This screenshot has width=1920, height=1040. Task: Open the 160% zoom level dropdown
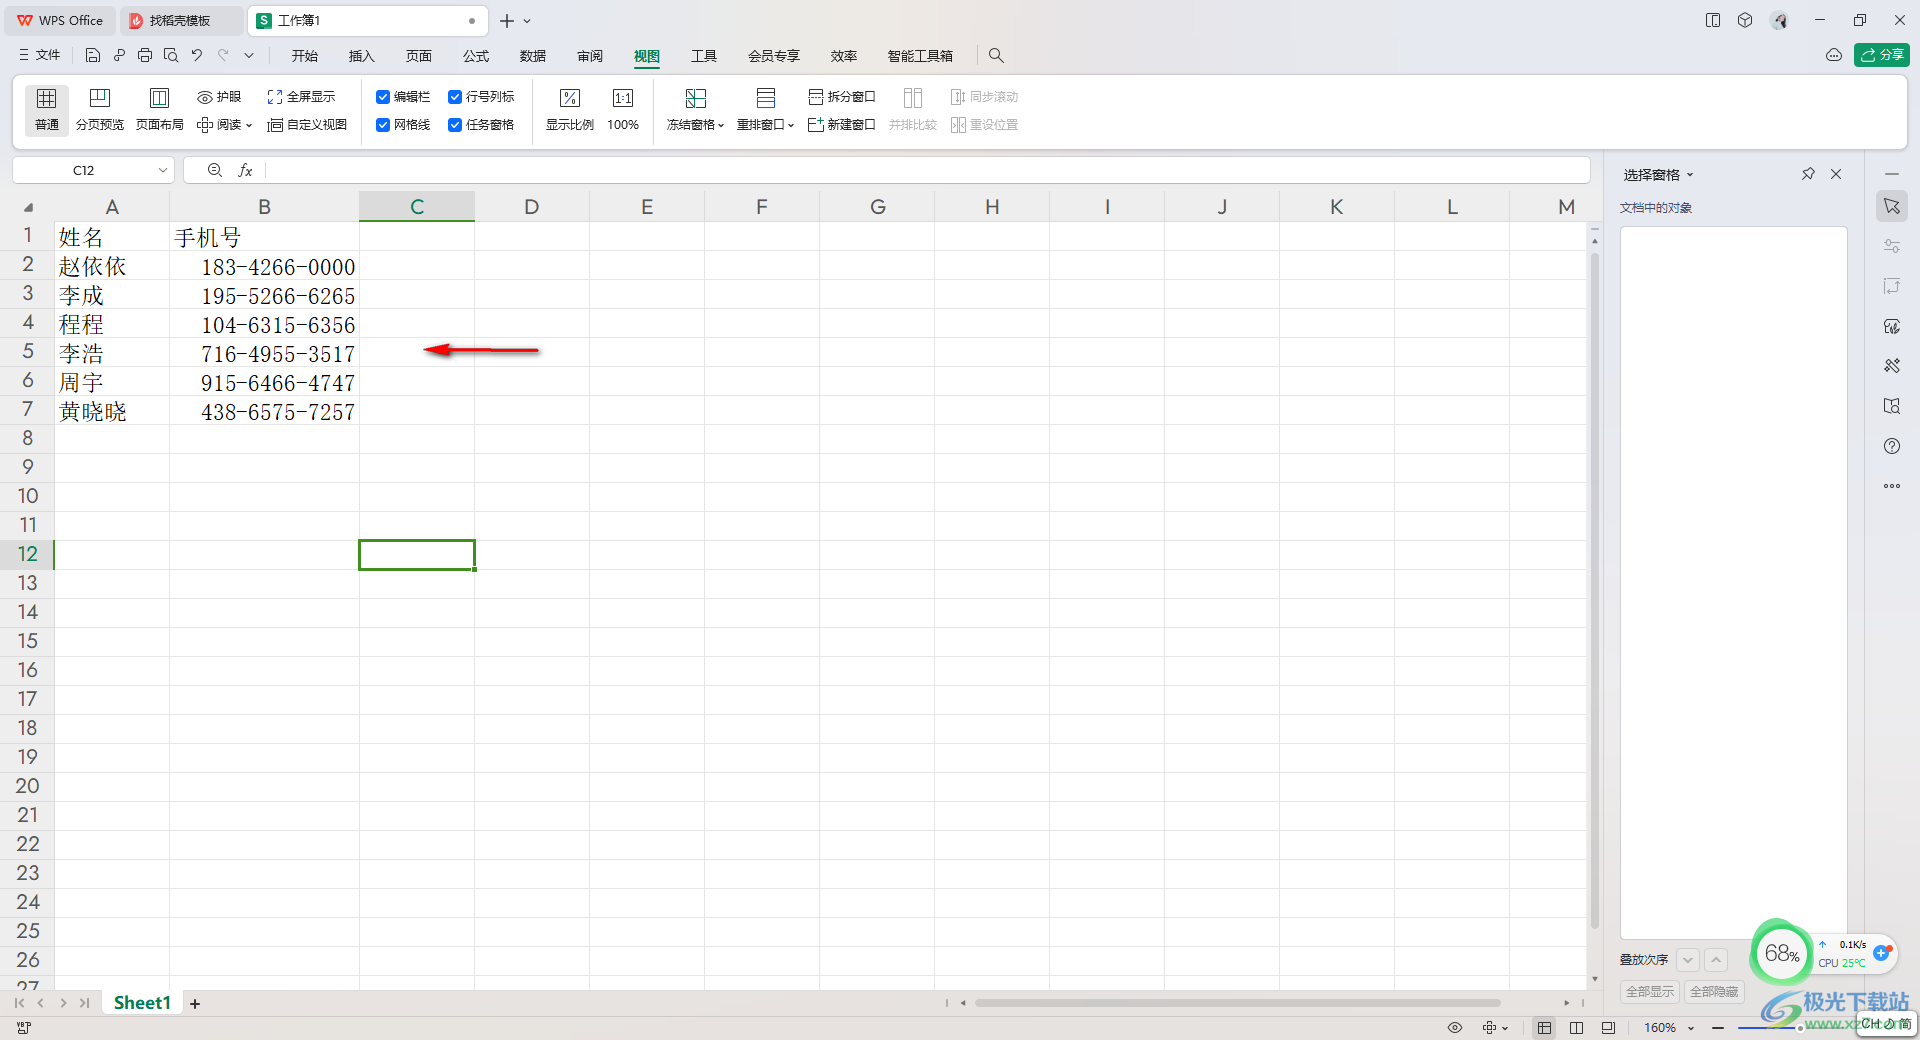tap(1691, 1028)
